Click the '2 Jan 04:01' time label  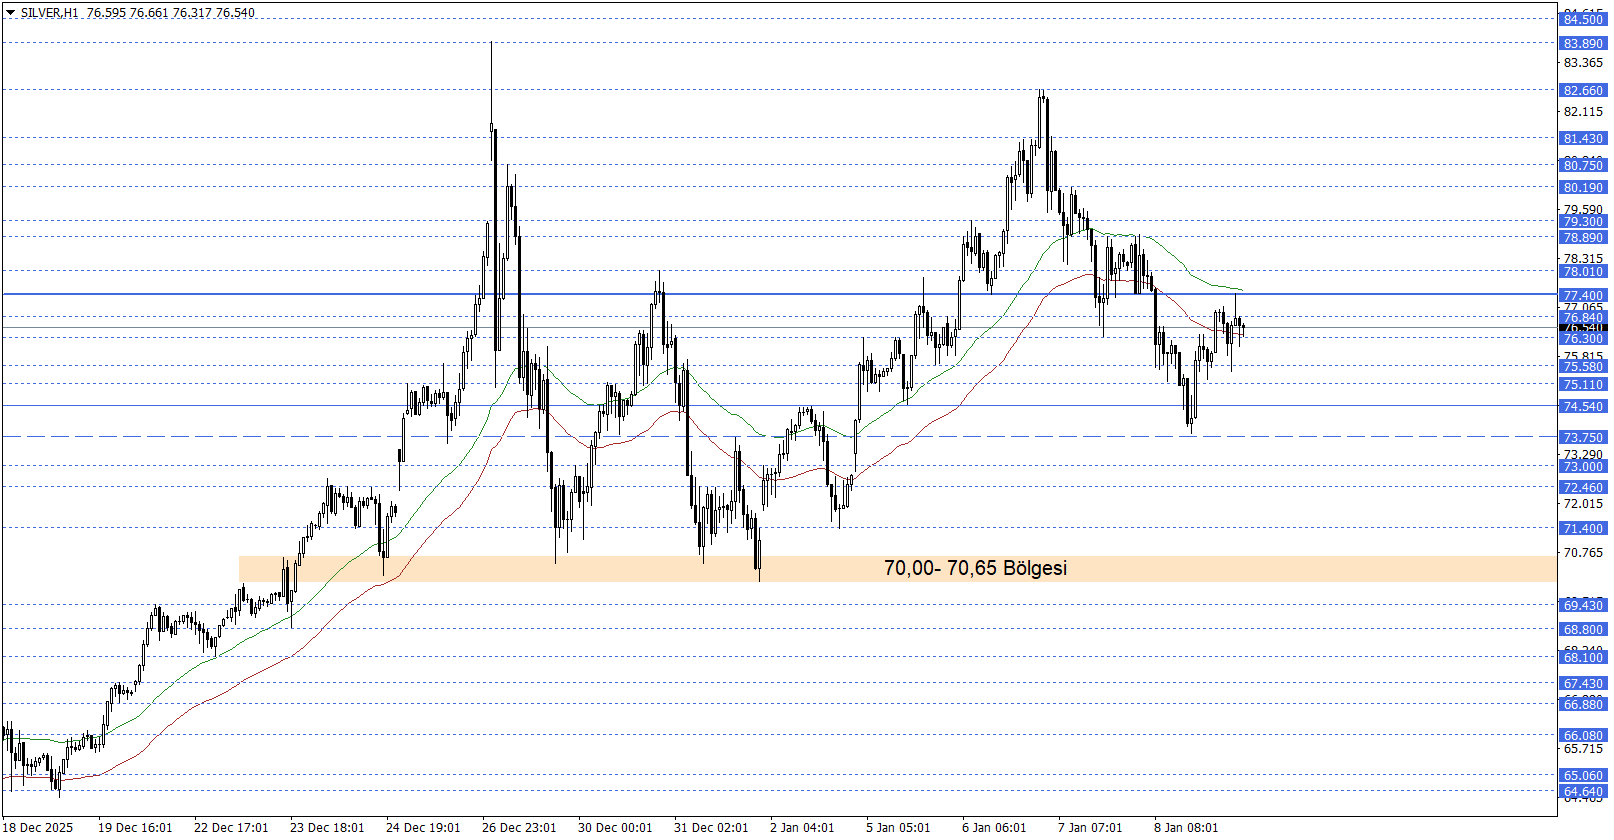click(x=802, y=827)
